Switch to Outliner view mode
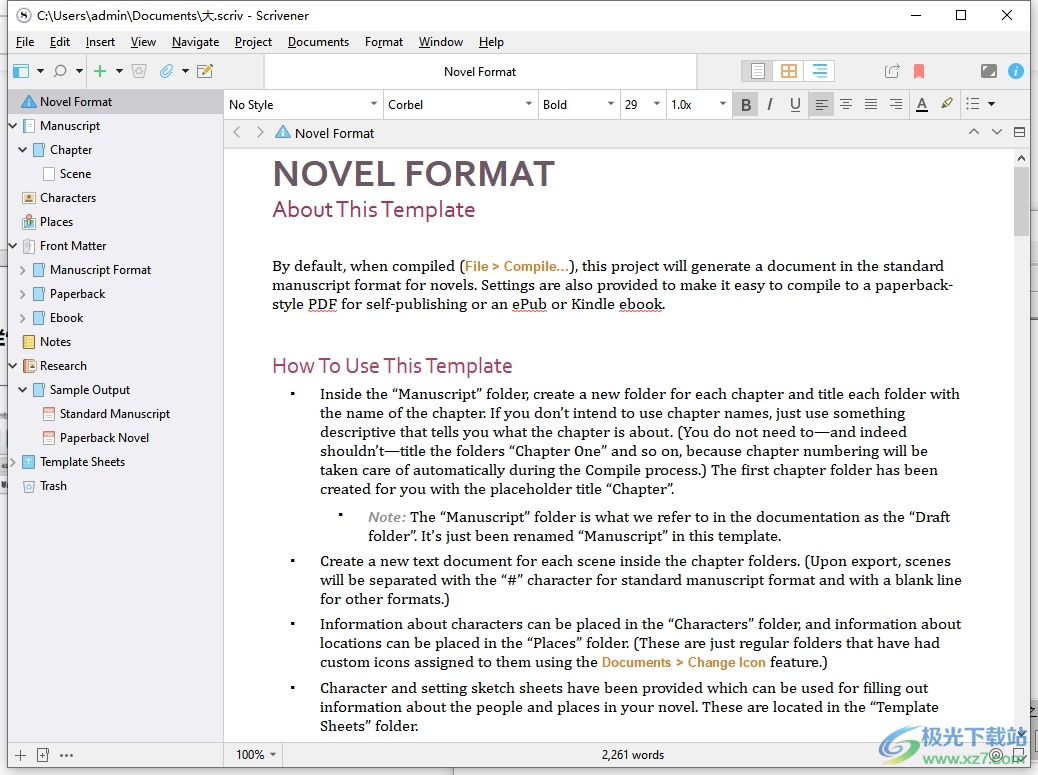 click(x=820, y=71)
